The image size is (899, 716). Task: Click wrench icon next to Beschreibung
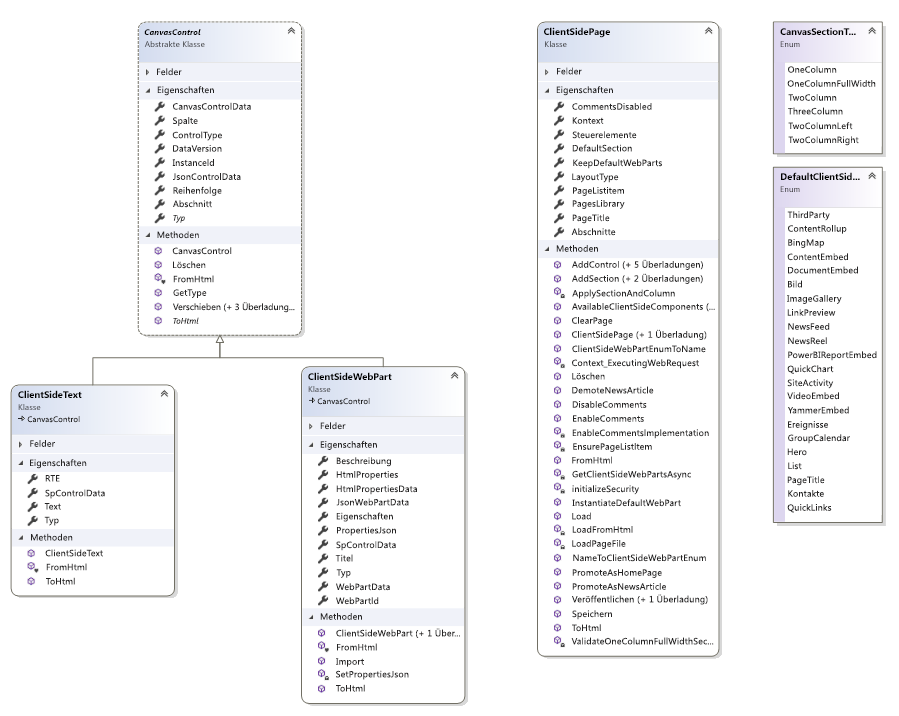click(x=322, y=460)
